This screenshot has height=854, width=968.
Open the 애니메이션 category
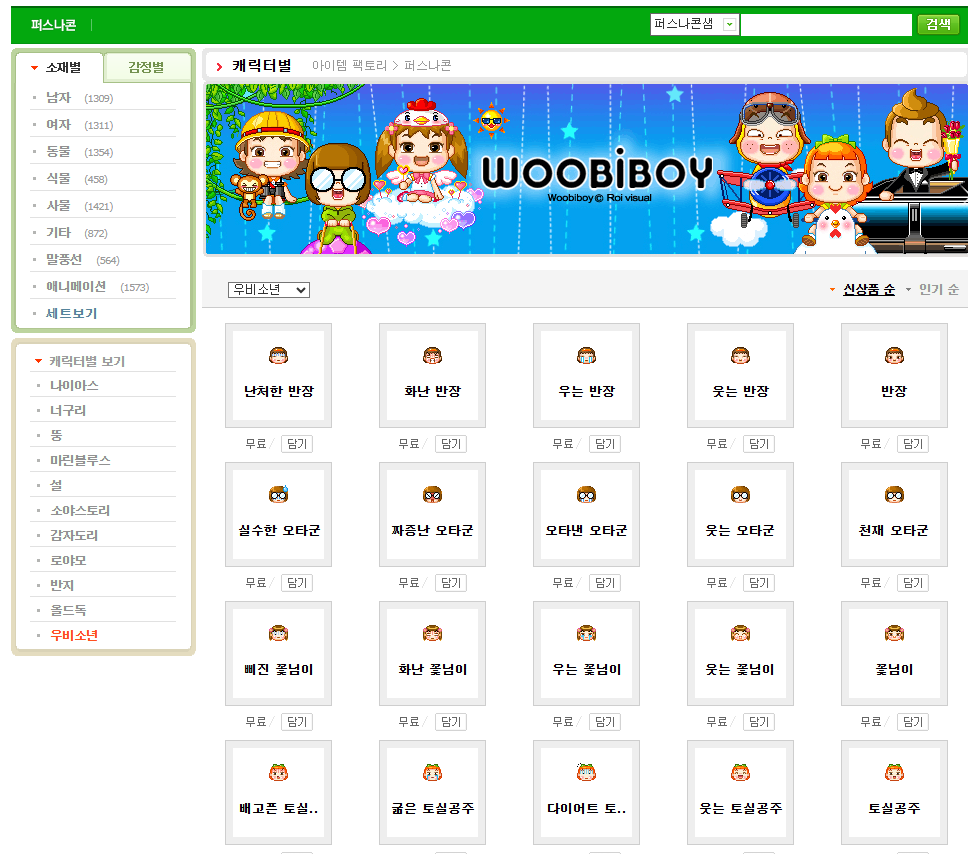coord(76,287)
